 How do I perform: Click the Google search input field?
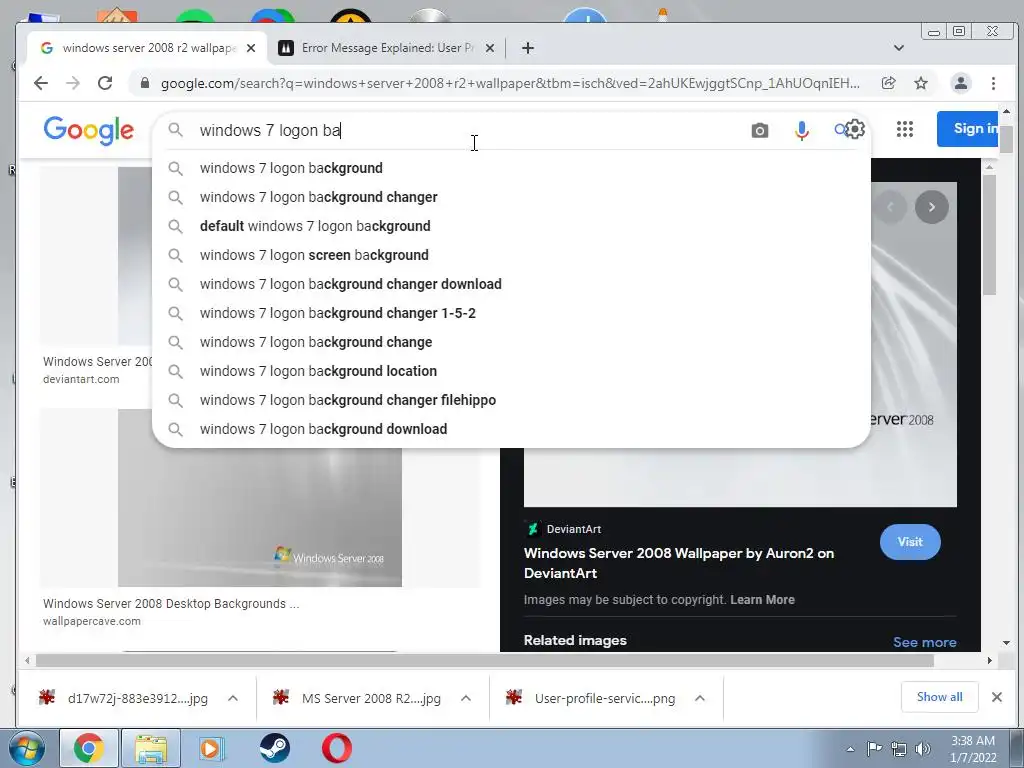(x=467, y=131)
